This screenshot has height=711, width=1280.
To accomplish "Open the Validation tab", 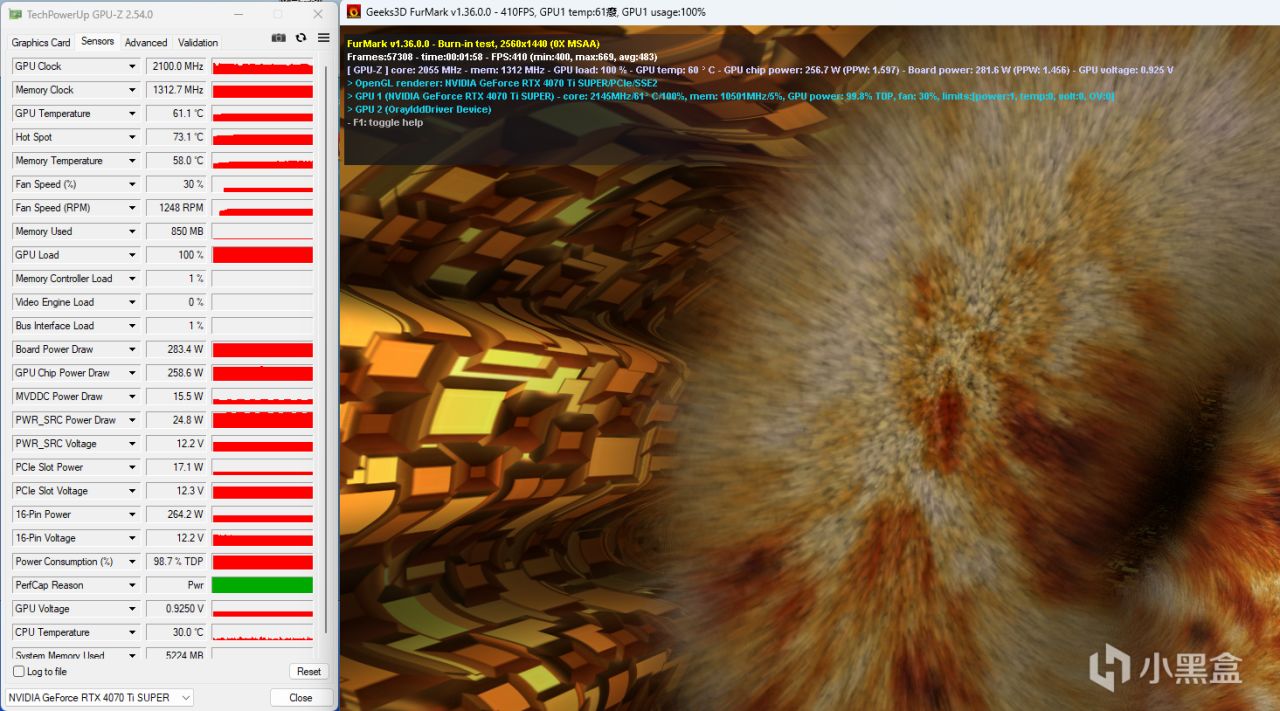I will coord(198,43).
